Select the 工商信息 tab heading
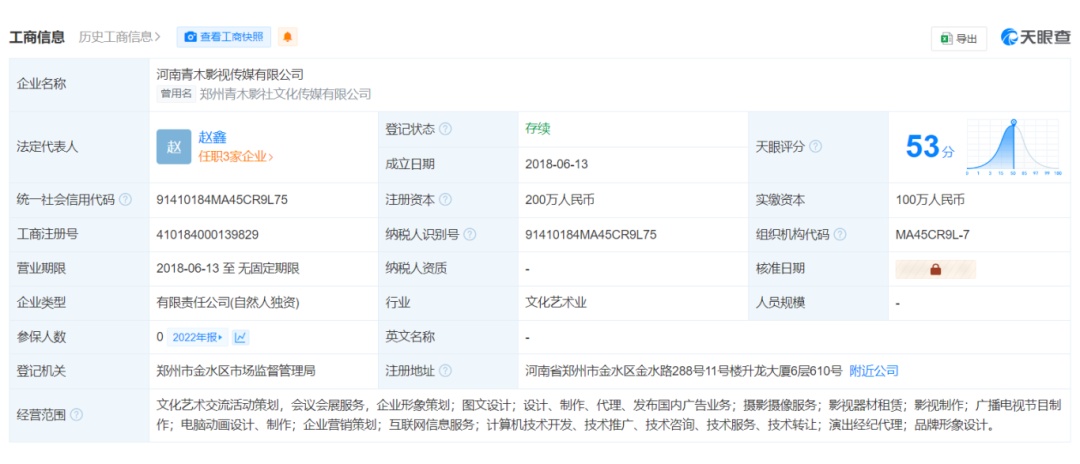 pyautogui.click(x=37, y=37)
